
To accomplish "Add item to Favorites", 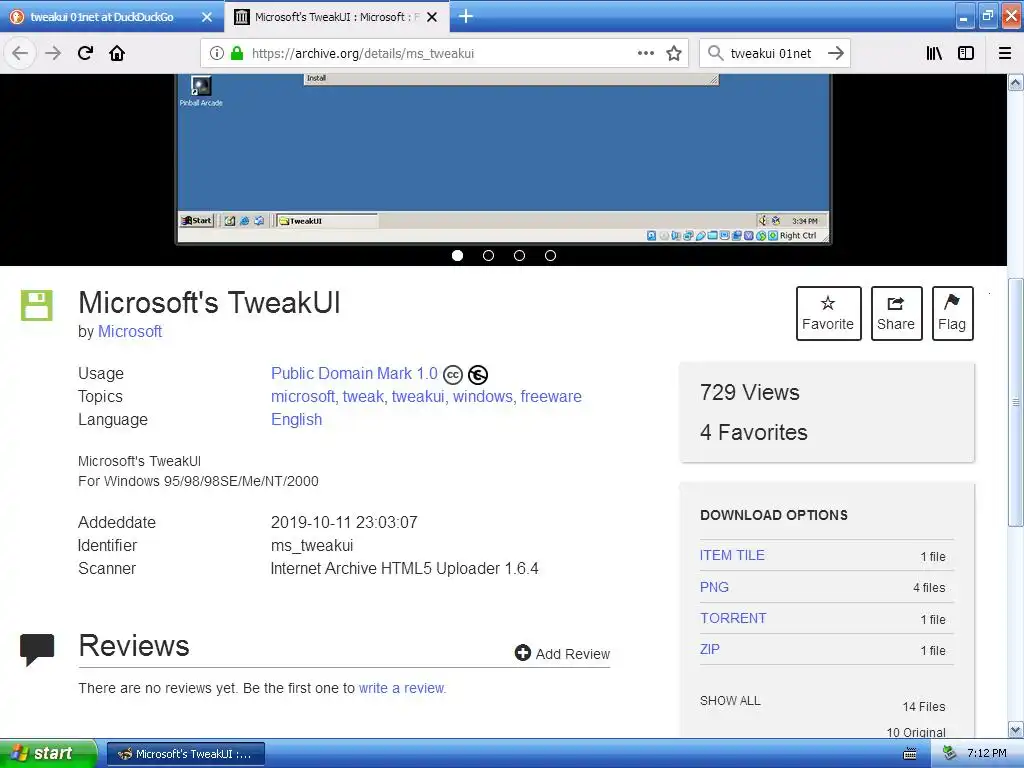I will 828,313.
